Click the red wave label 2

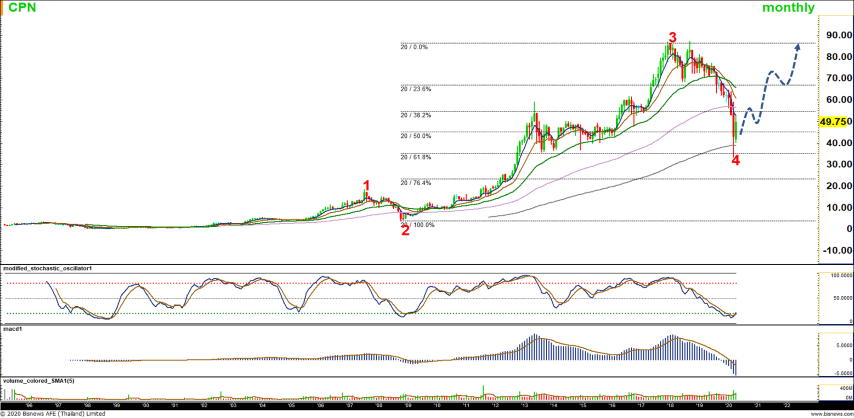coord(405,230)
